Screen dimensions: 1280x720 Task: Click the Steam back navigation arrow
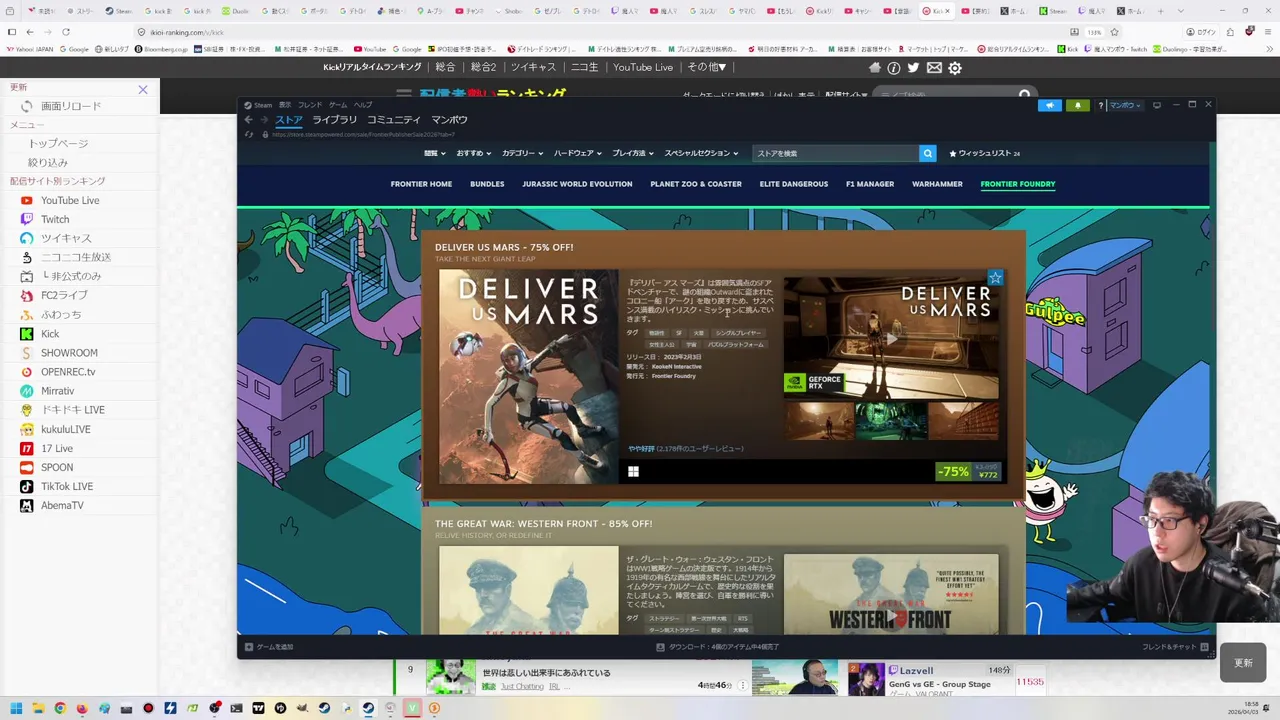248,120
